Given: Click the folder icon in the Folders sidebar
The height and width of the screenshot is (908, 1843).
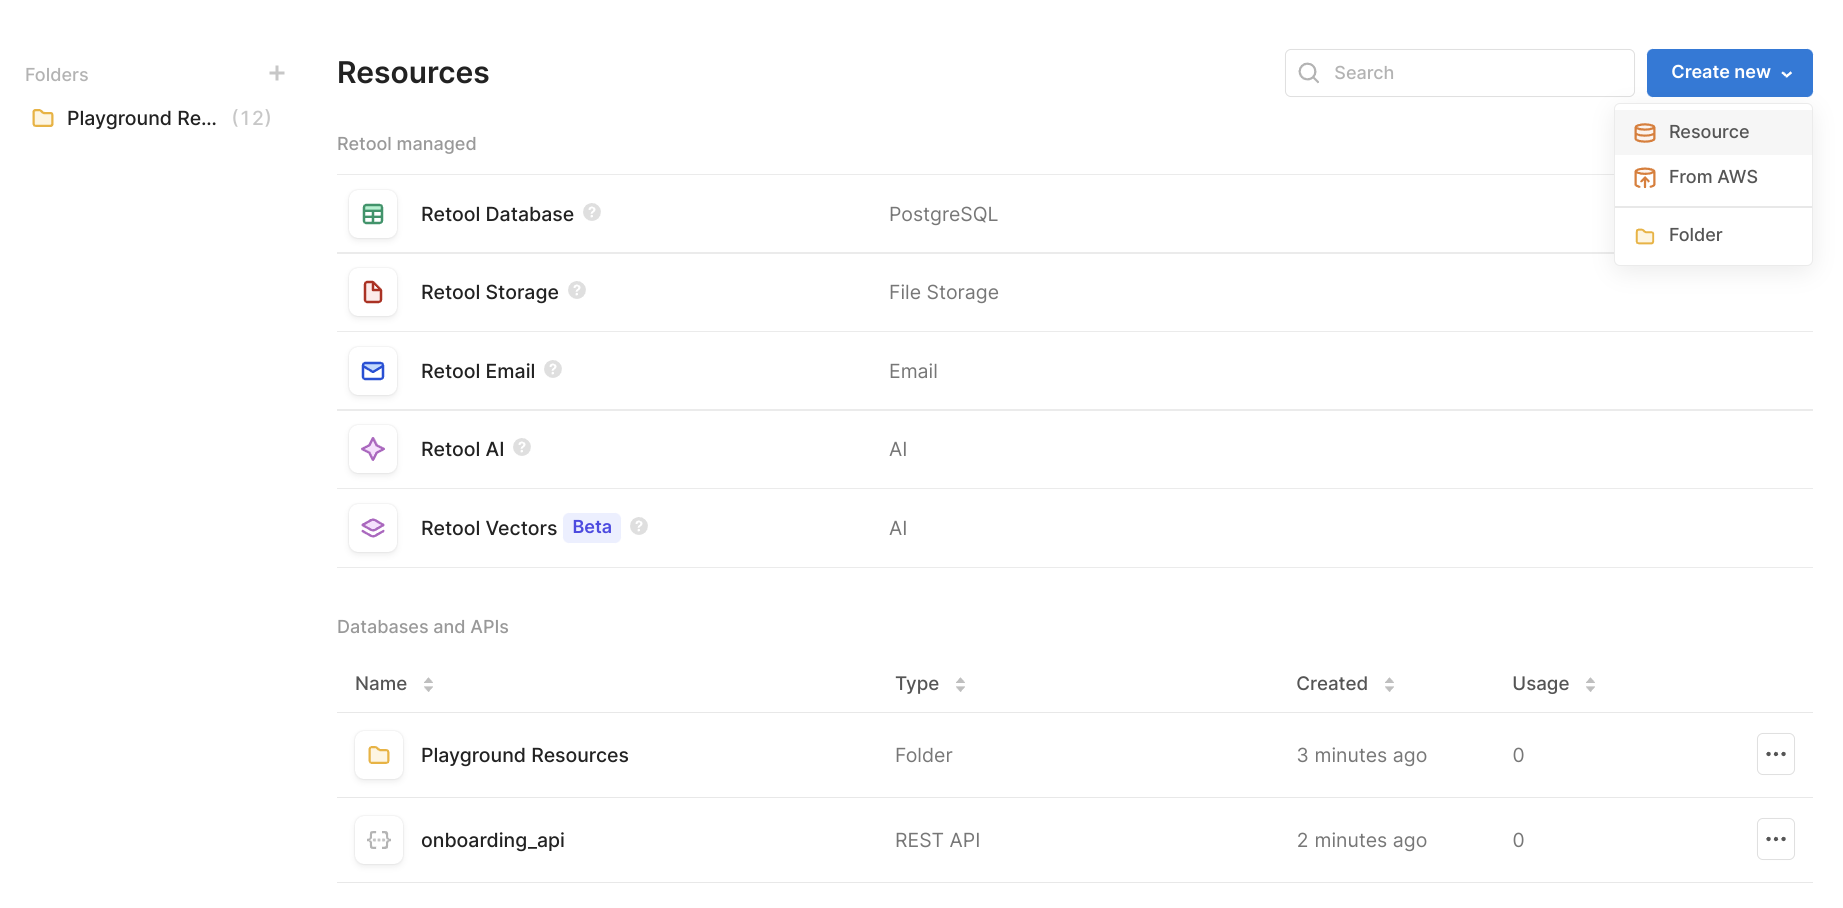Looking at the screenshot, I should pos(42,117).
